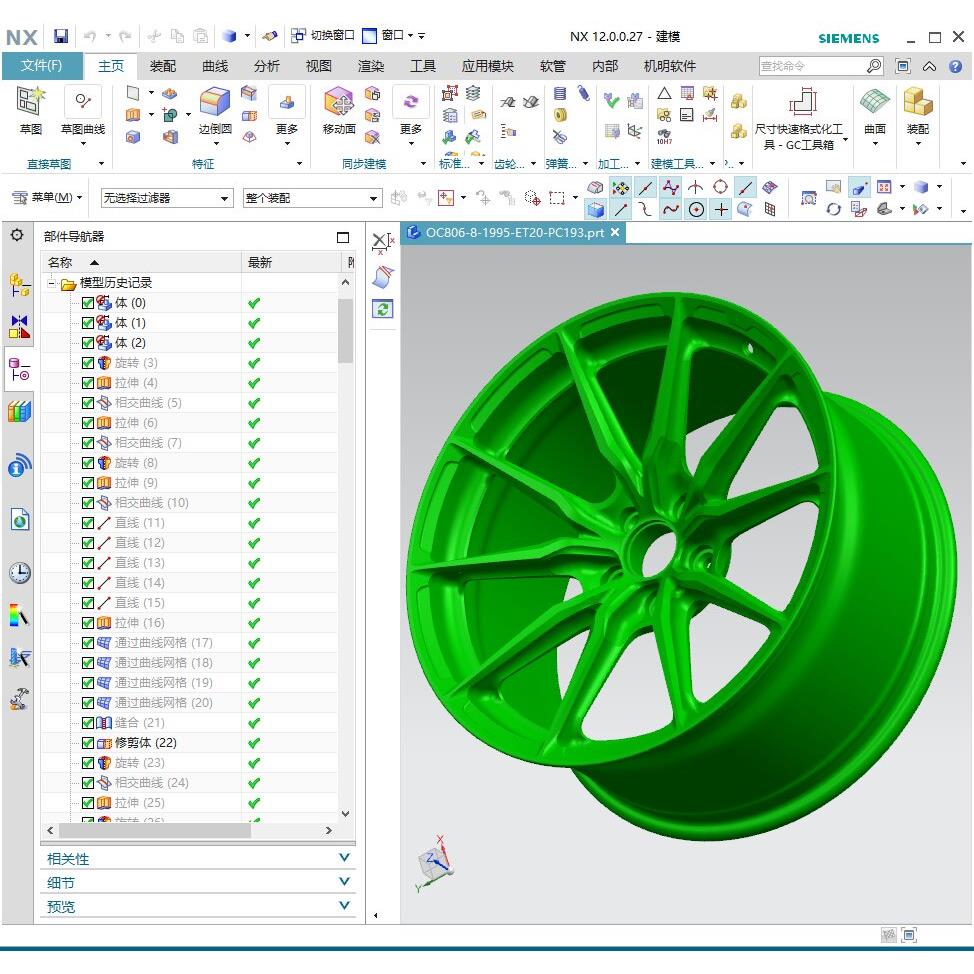Open the 无选择过滤器 selection filter dropdown
974x974 pixels.
coord(166,198)
